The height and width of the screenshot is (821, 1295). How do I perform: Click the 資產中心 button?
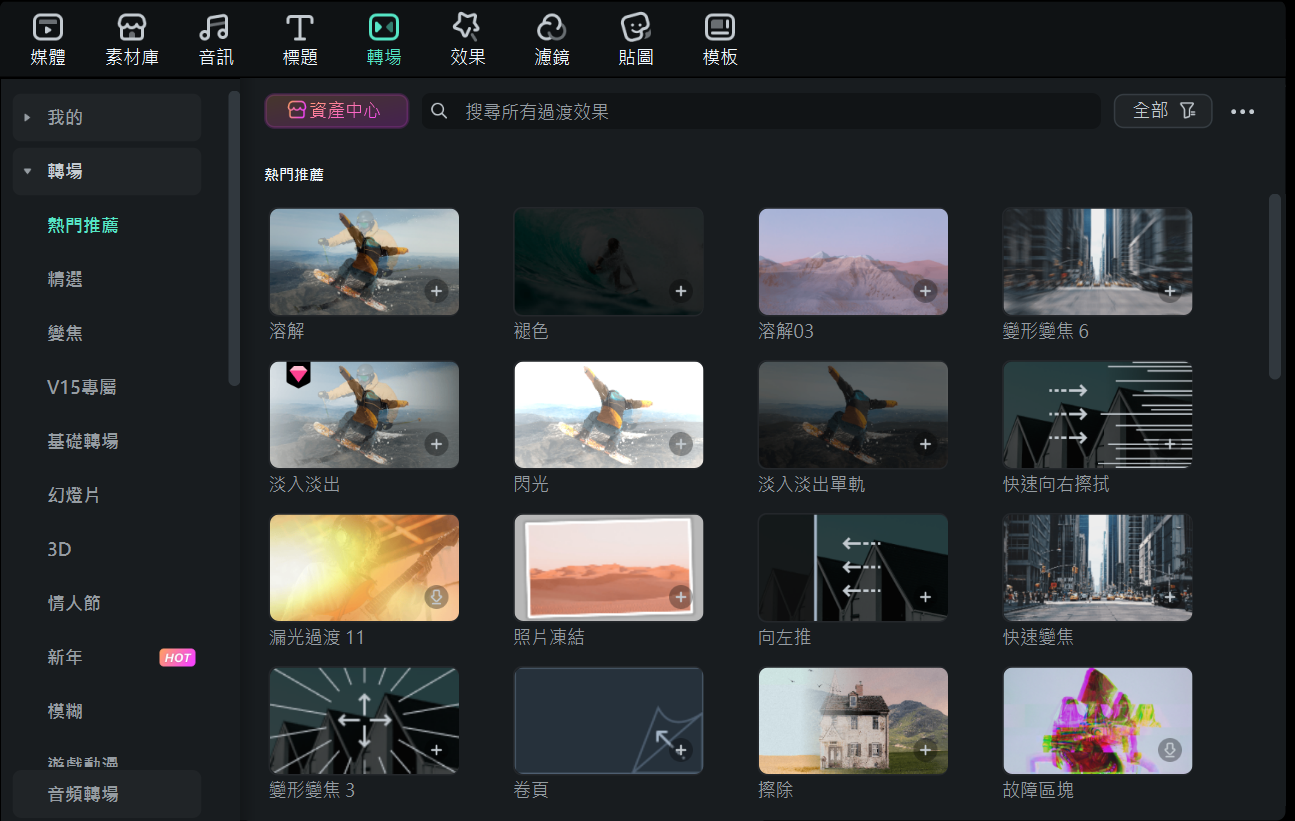[x=336, y=111]
